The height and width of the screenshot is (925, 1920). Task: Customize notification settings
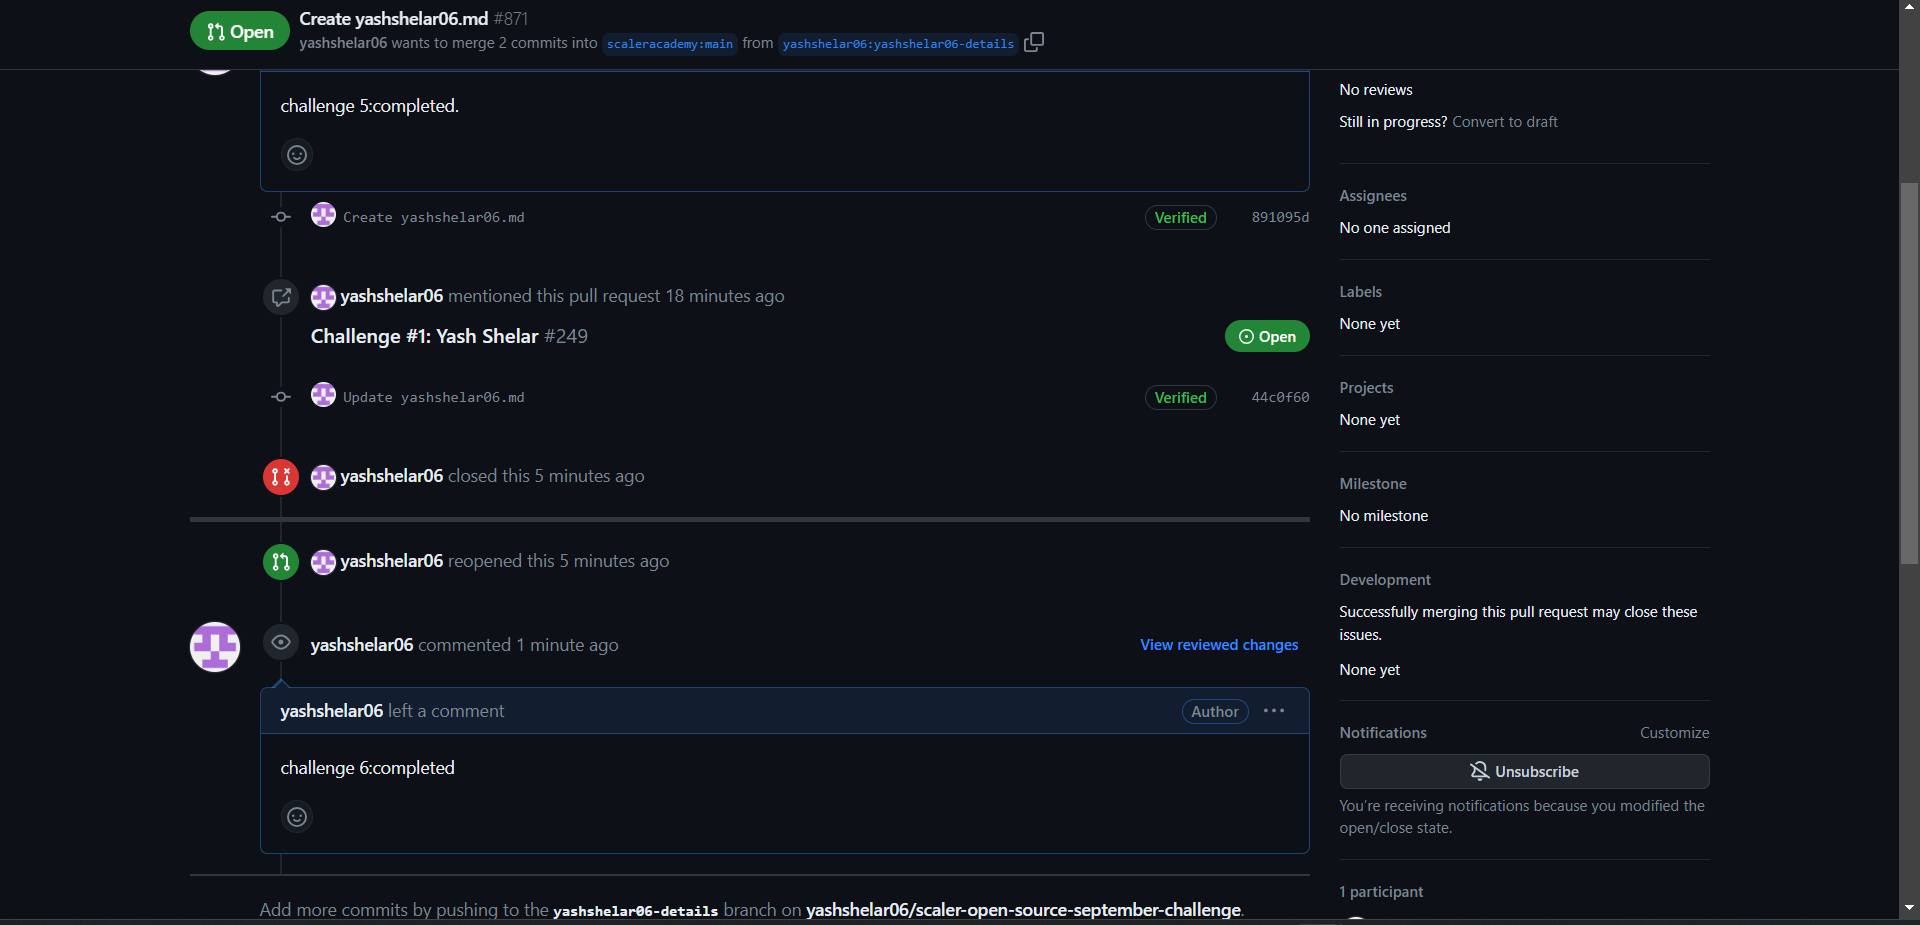coord(1673,732)
